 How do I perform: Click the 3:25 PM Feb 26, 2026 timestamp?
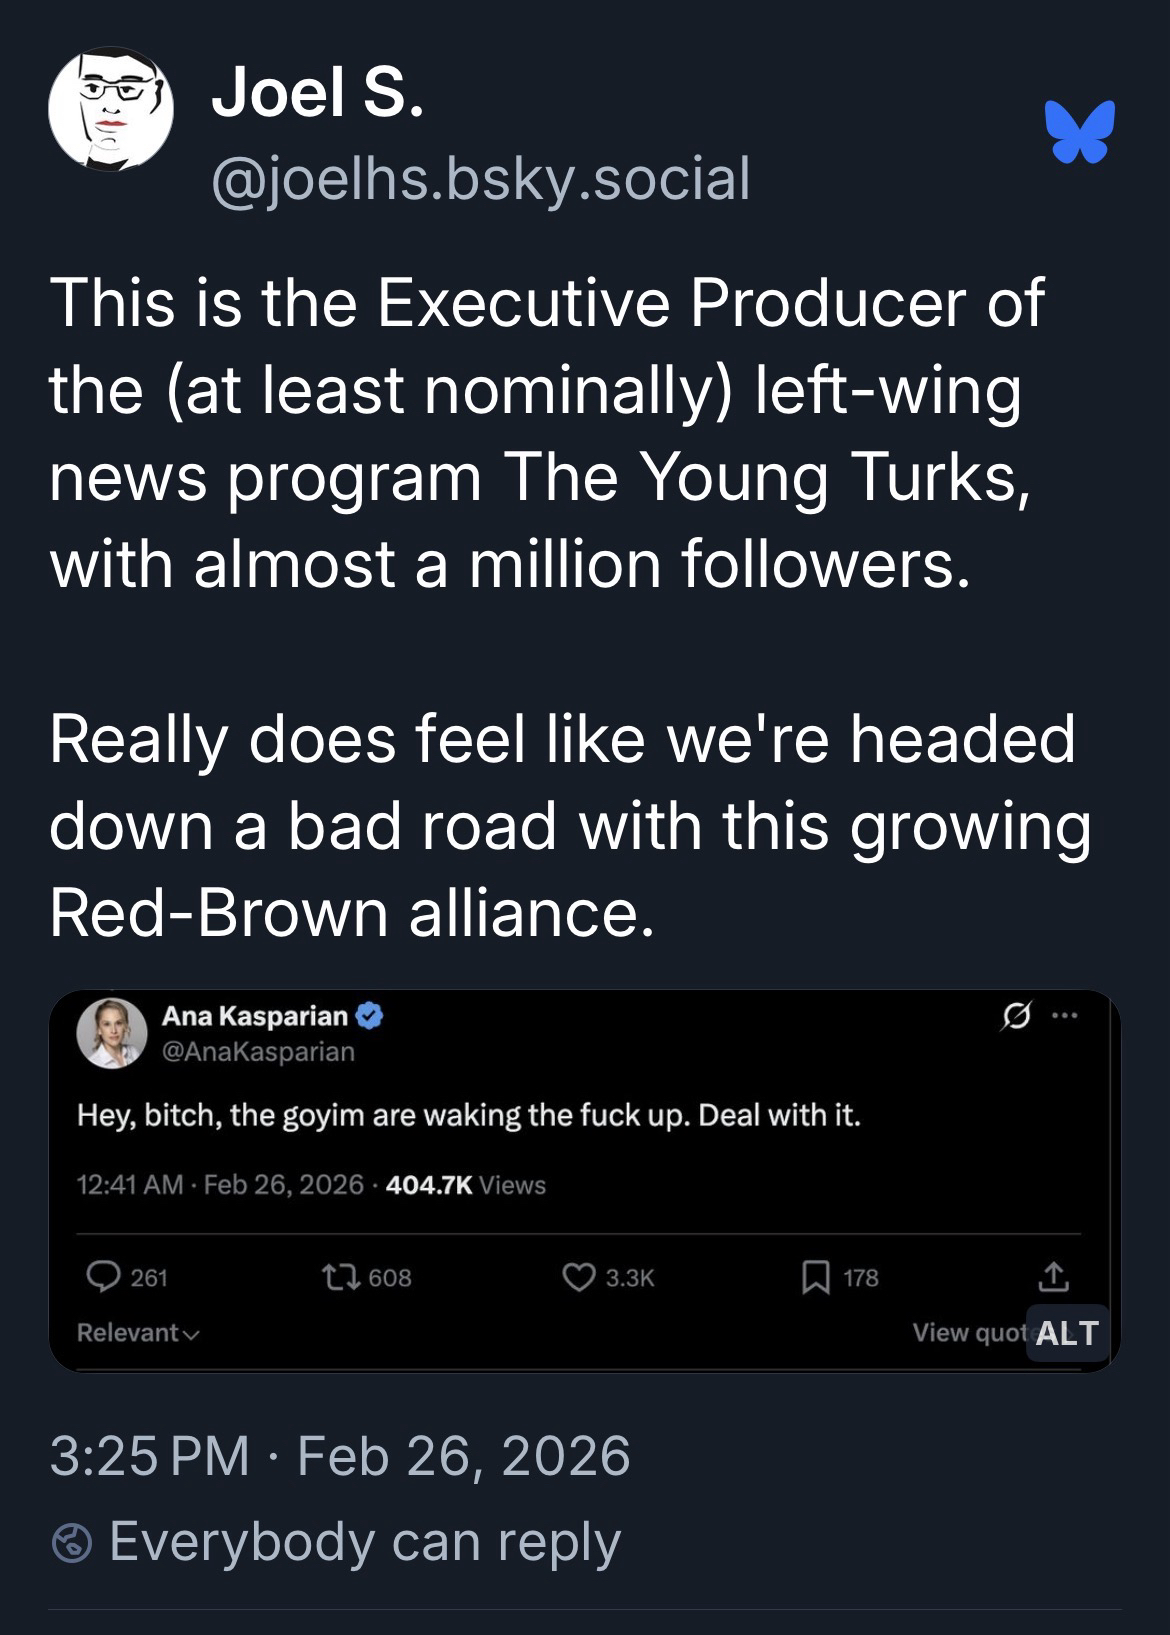(x=340, y=1455)
